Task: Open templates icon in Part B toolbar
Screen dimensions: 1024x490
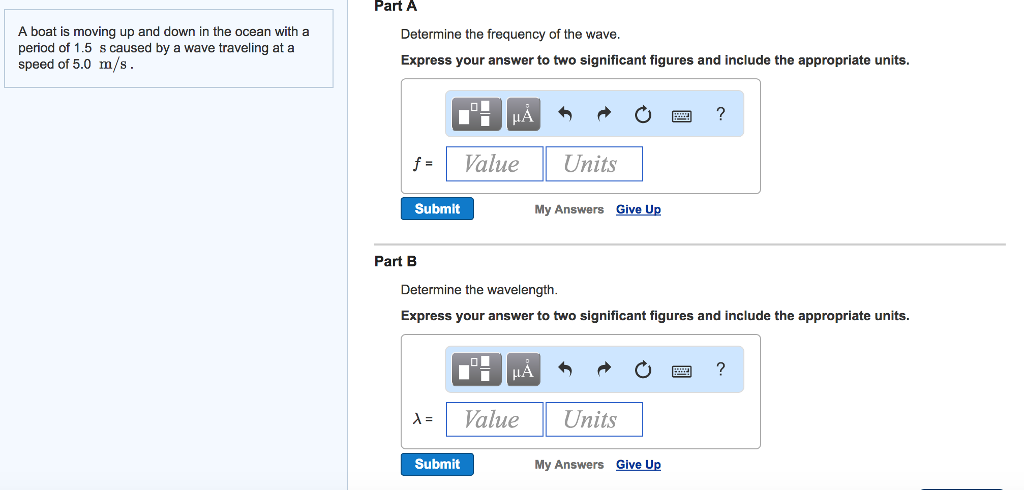Action: 477,370
